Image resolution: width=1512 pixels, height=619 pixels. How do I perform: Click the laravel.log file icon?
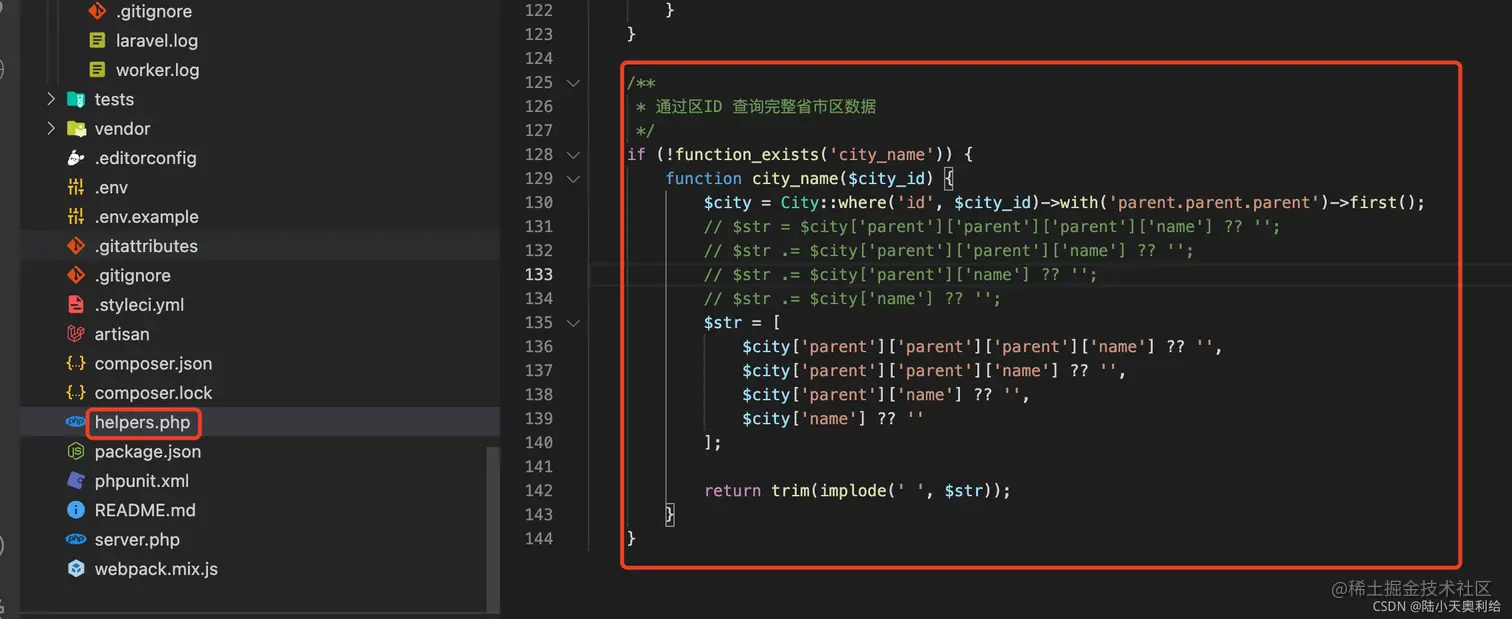[97, 41]
